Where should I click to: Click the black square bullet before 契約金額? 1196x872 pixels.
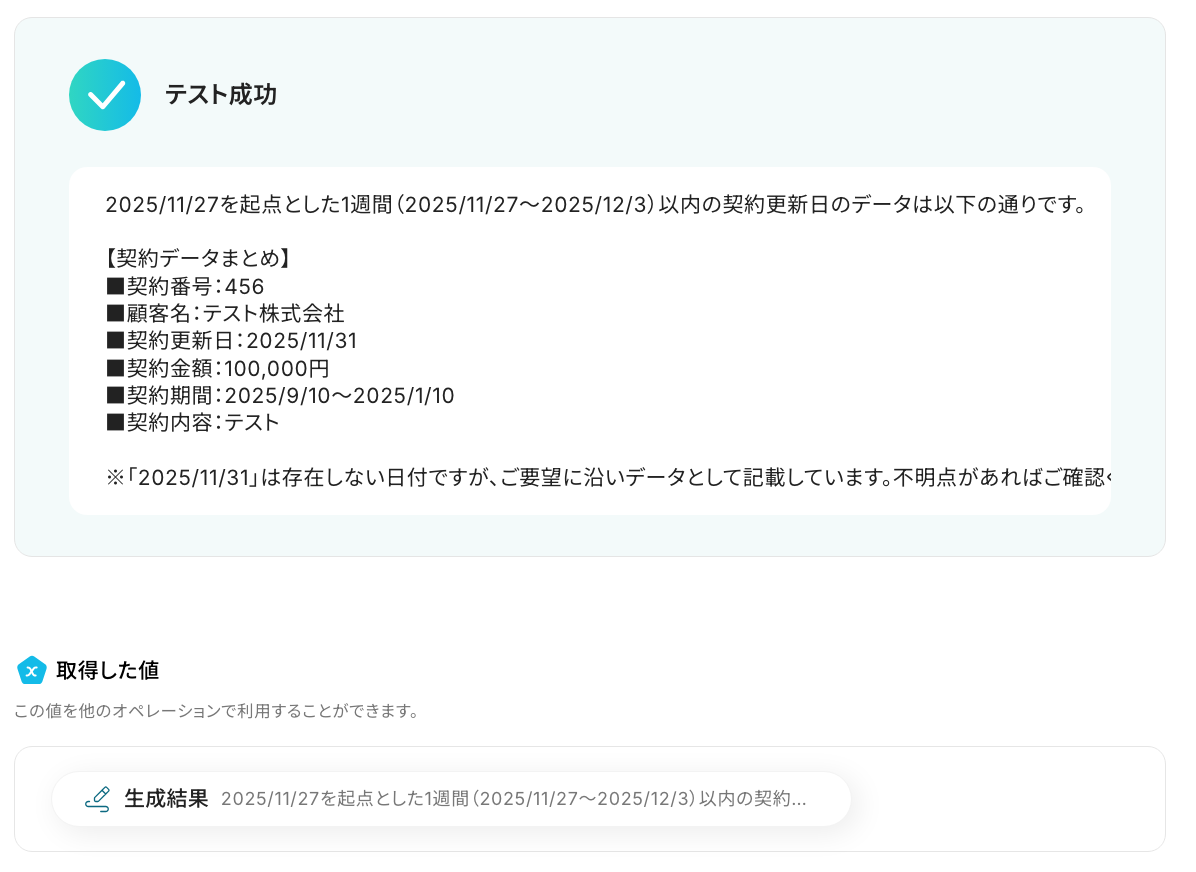(115, 368)
